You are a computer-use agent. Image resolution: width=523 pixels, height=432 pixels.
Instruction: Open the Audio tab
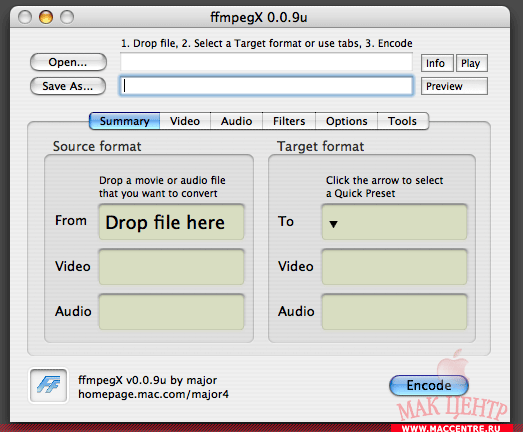coord(236,121)
